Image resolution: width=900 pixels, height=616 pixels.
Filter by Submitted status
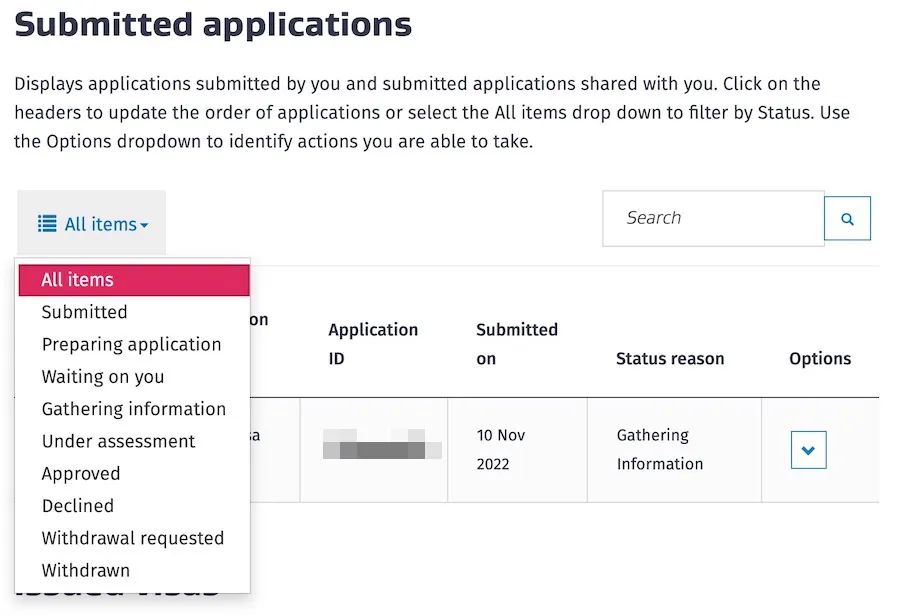point(84,312)
